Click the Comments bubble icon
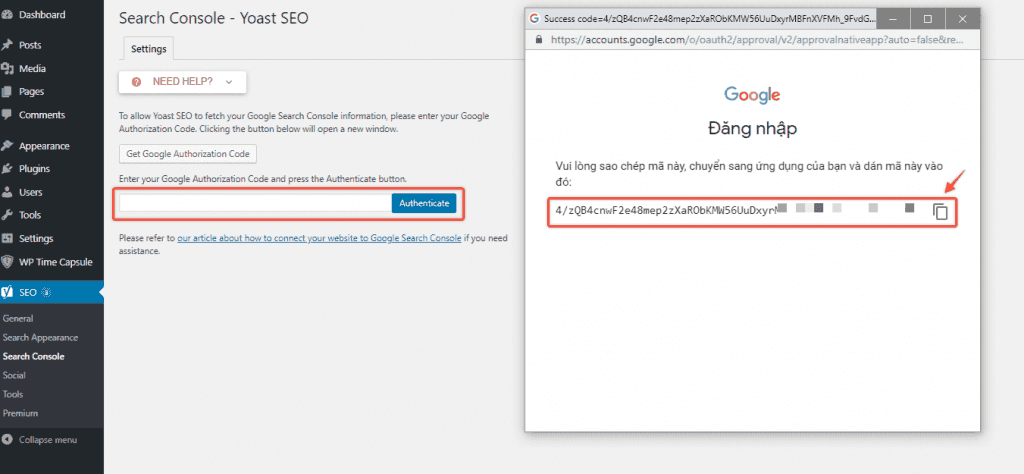This screenshot has width=1024, height=474. click(7, 114)
